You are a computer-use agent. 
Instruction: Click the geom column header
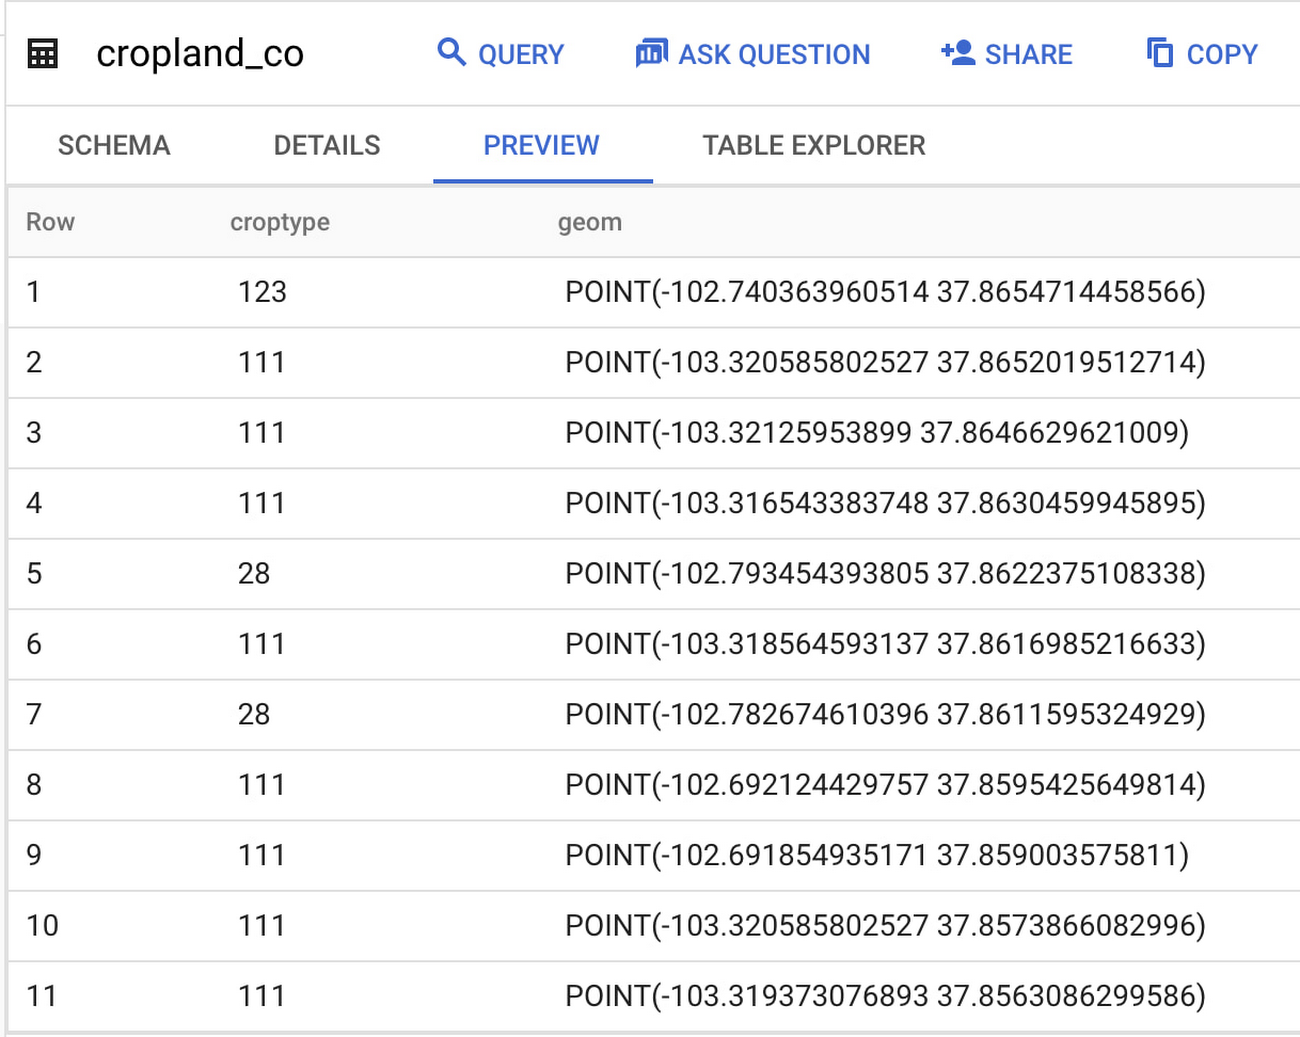590,222
